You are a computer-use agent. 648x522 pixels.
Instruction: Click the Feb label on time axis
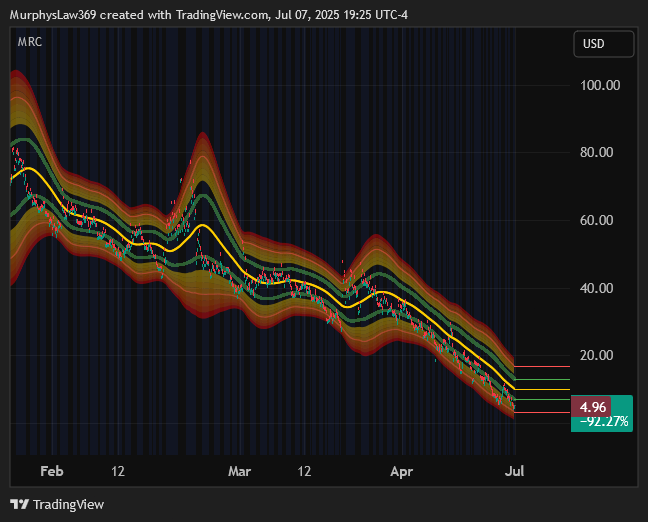point(52,471)
